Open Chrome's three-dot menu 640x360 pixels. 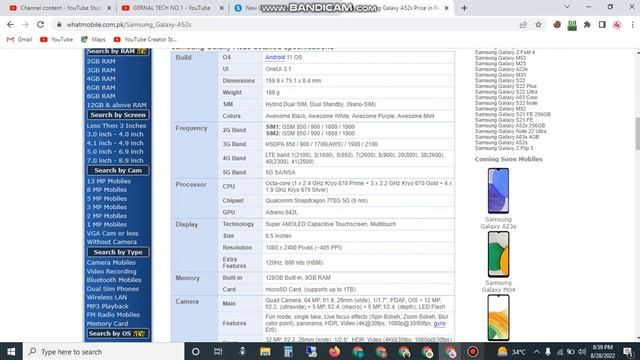click(632, 24)
